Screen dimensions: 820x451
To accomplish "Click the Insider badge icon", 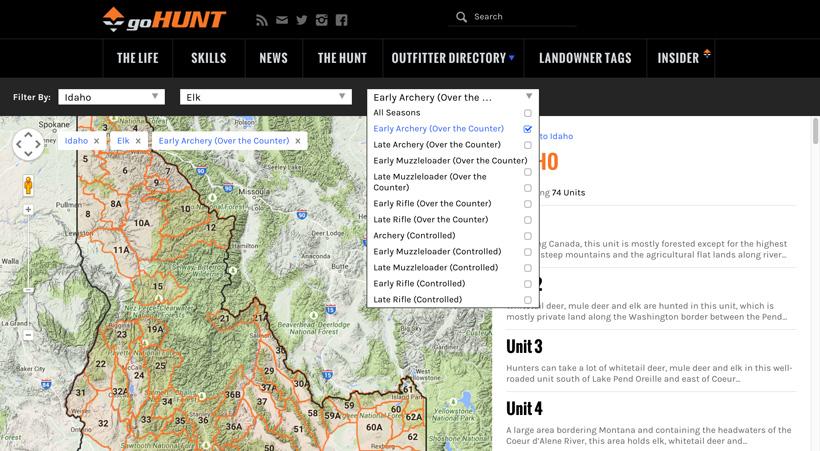I will [707, 53].
